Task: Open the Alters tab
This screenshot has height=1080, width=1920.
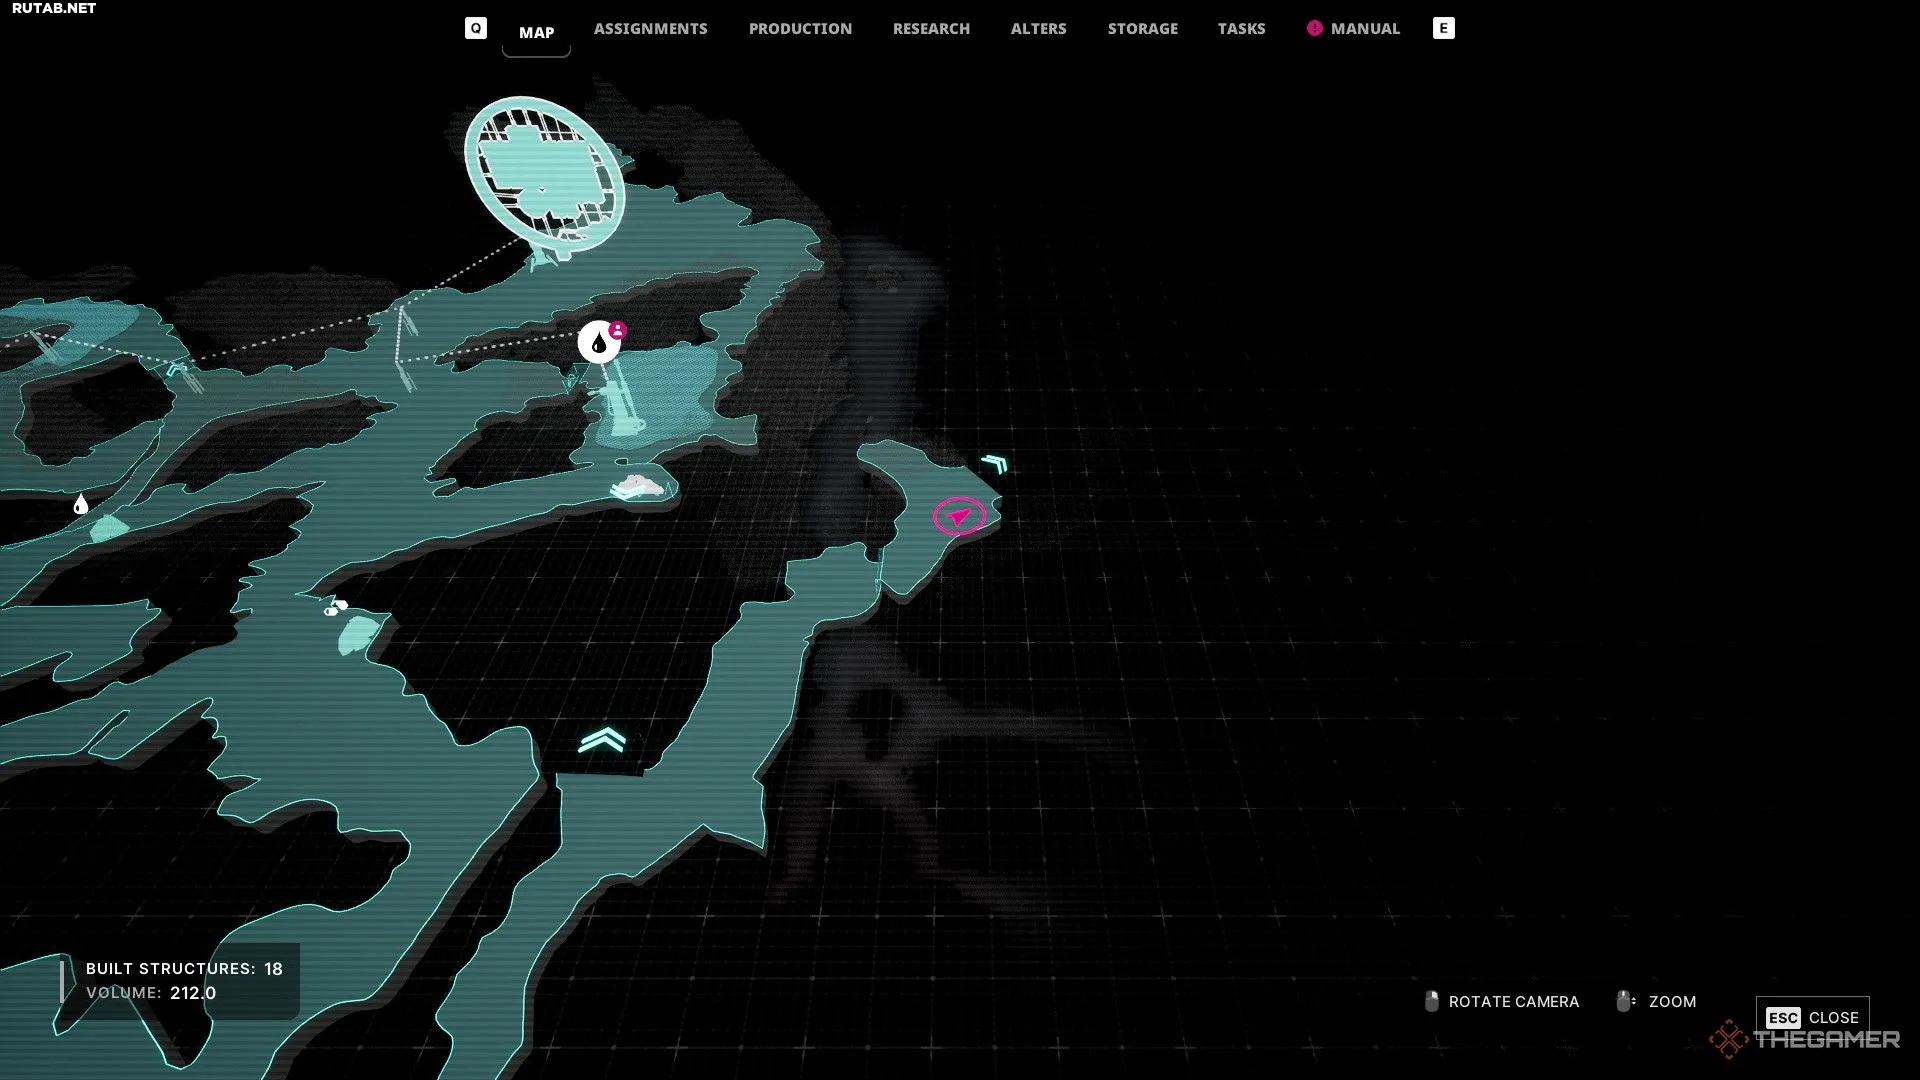Action: [x=1038, y=28]
